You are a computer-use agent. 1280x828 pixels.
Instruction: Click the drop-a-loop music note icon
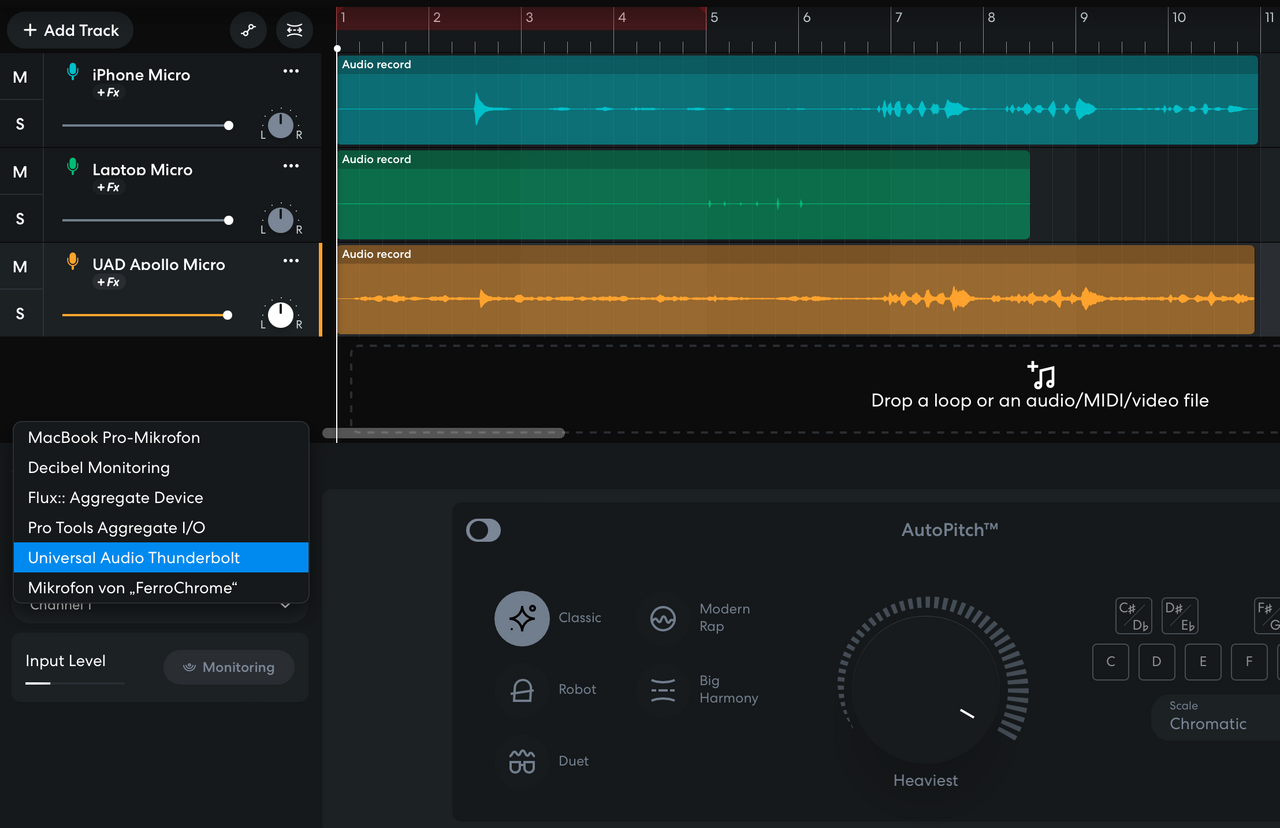tap(1041, 375)
